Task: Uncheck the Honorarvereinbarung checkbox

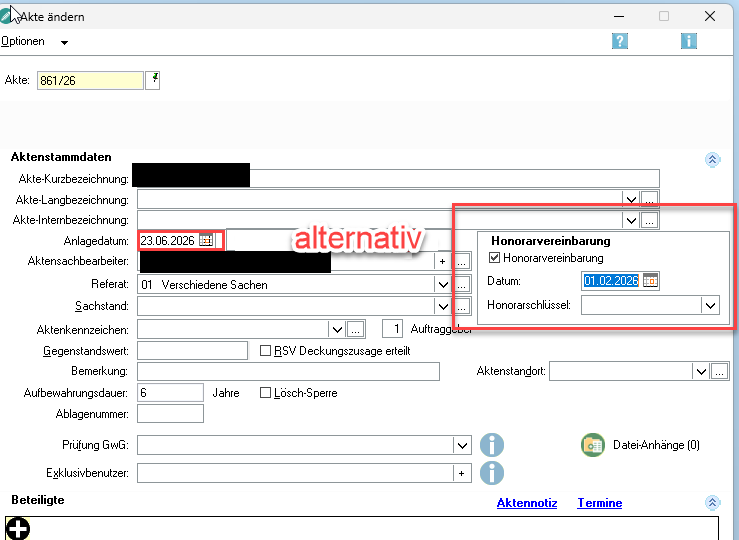Action: [494, 258]
